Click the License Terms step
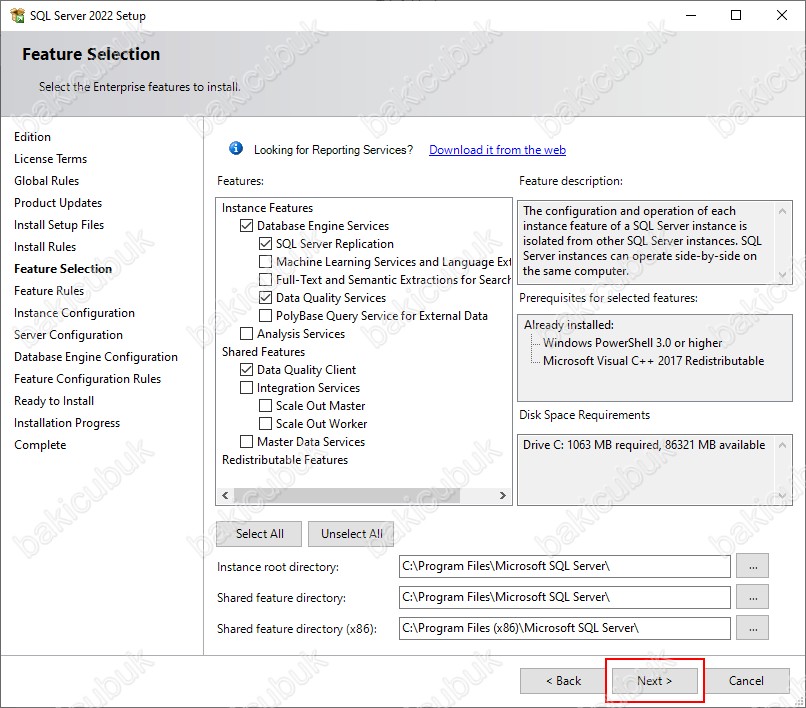 (50, 159)
